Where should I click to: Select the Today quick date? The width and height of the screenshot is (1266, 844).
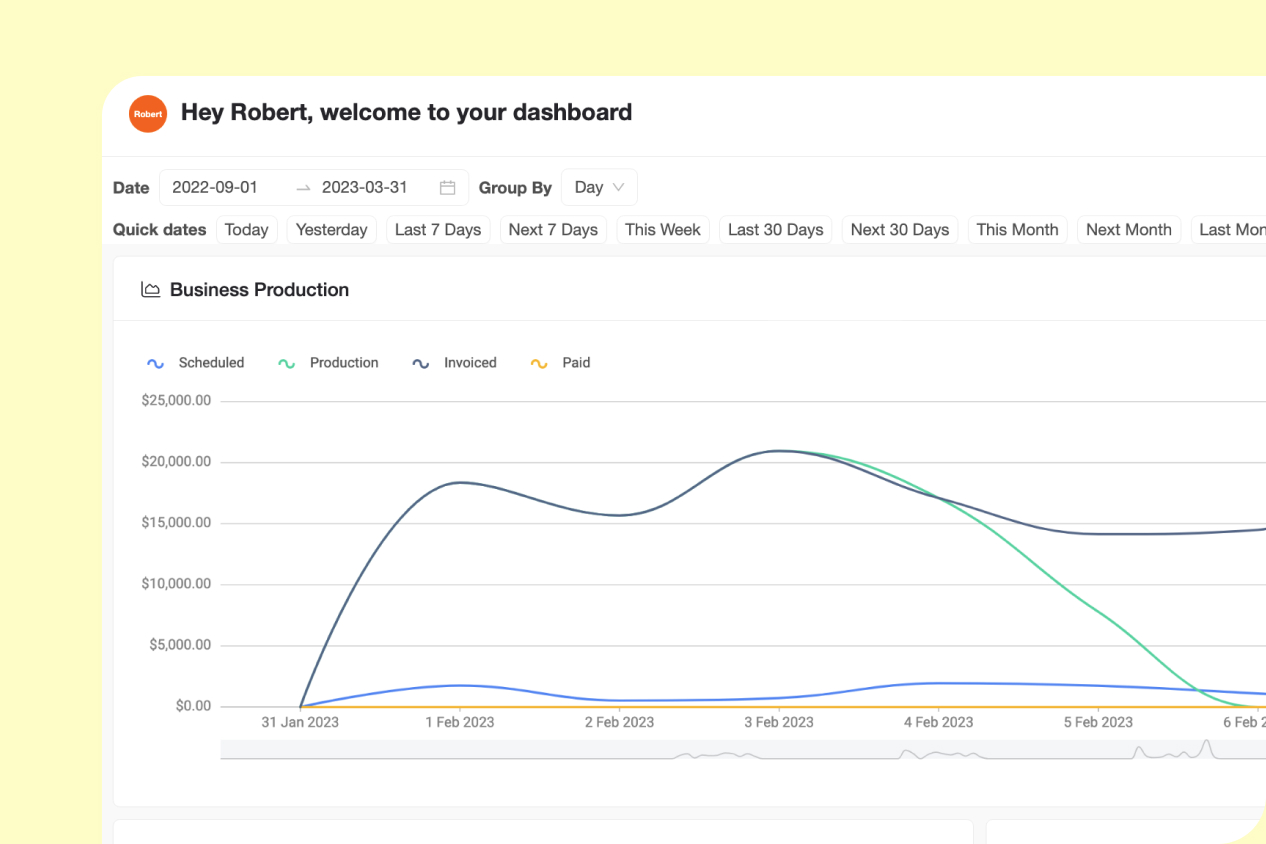[246, 230]
